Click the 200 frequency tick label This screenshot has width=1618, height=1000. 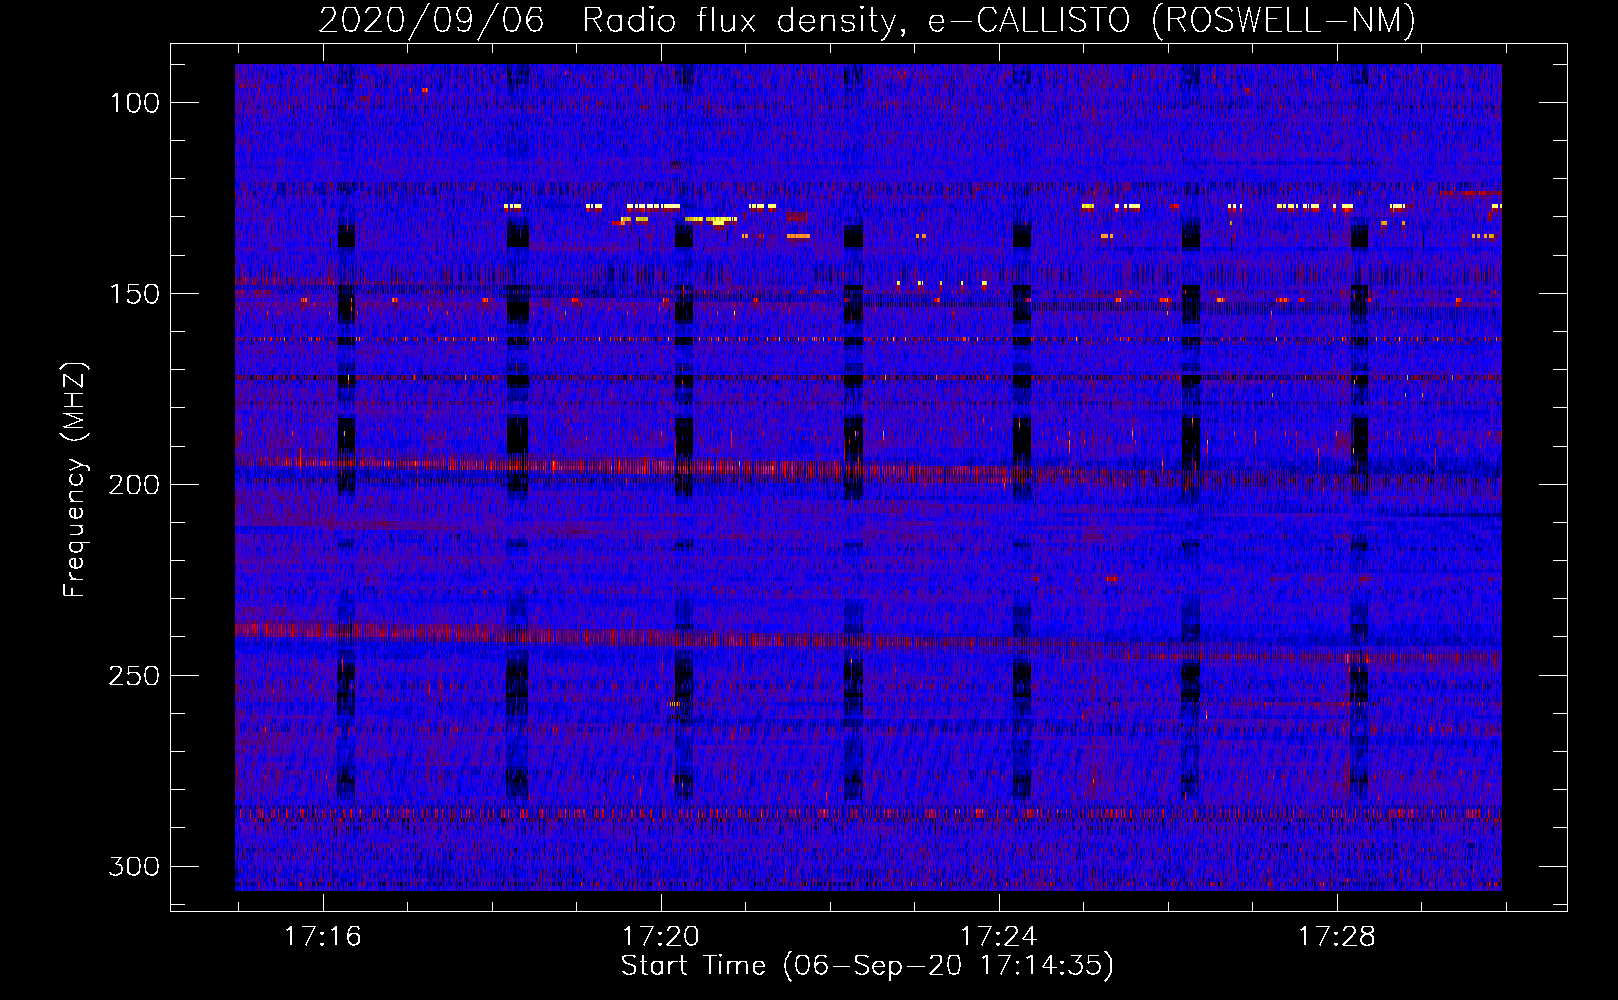pyautogui.click(x=134, y=485)
